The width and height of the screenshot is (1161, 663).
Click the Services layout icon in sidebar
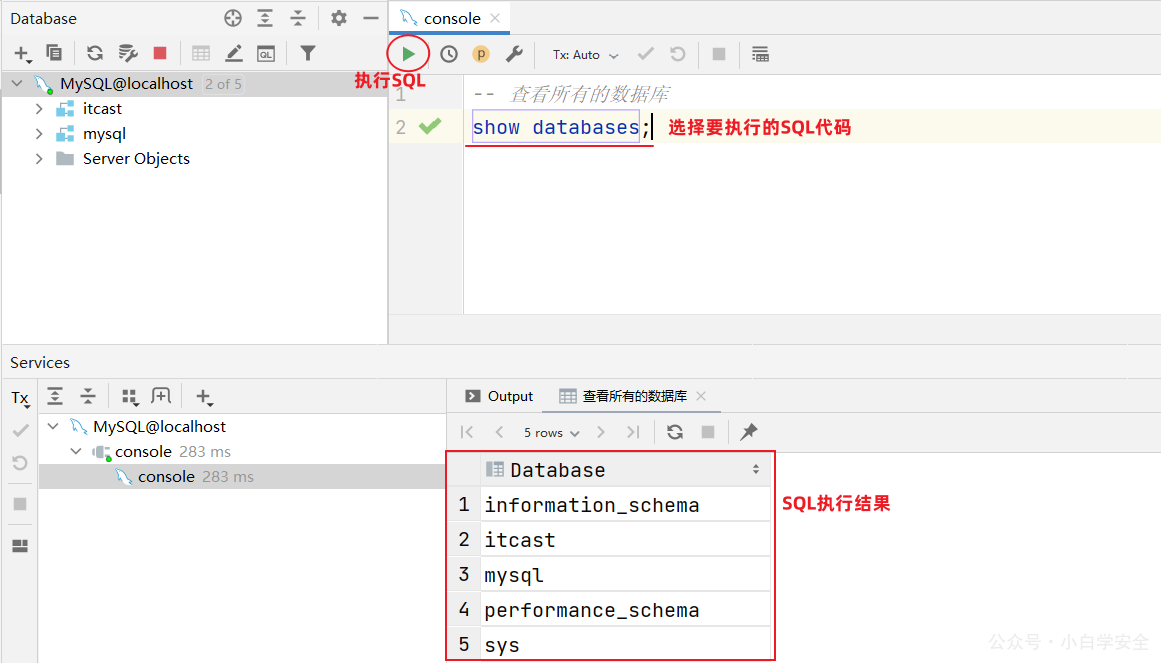pos(20,546)
